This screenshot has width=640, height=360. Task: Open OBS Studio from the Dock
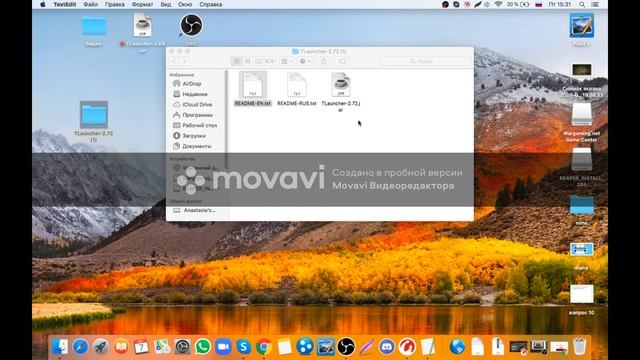(346, 347)
